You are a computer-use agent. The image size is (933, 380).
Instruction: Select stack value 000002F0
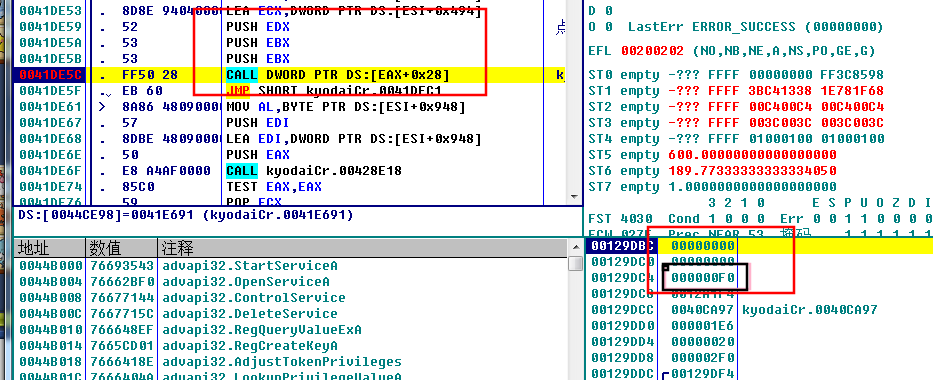click(x=703, y=358)
